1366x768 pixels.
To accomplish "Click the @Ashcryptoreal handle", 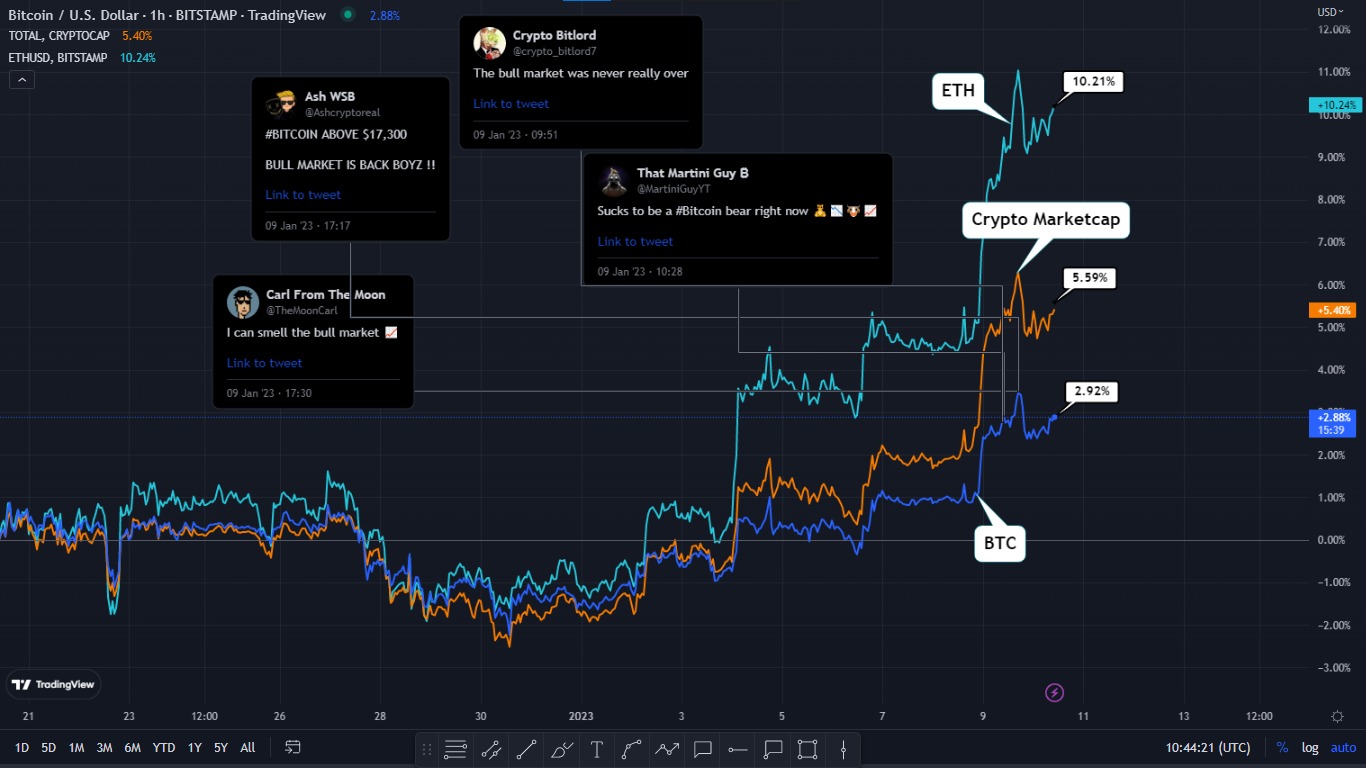I will pos(342,113).
